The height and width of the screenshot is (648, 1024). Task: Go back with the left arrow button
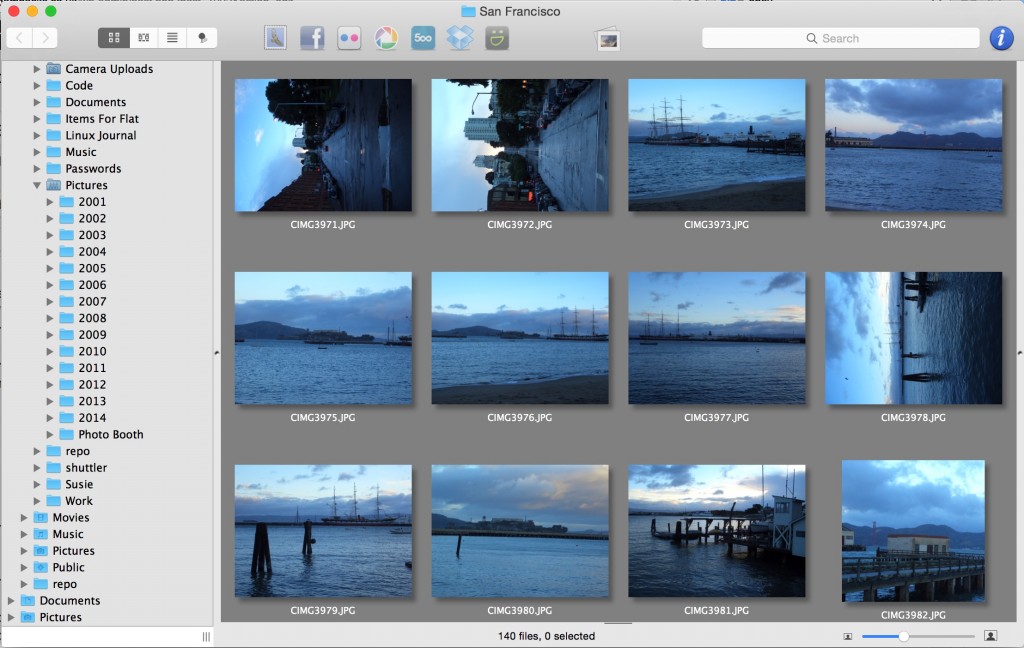click(x=19, y=38)
